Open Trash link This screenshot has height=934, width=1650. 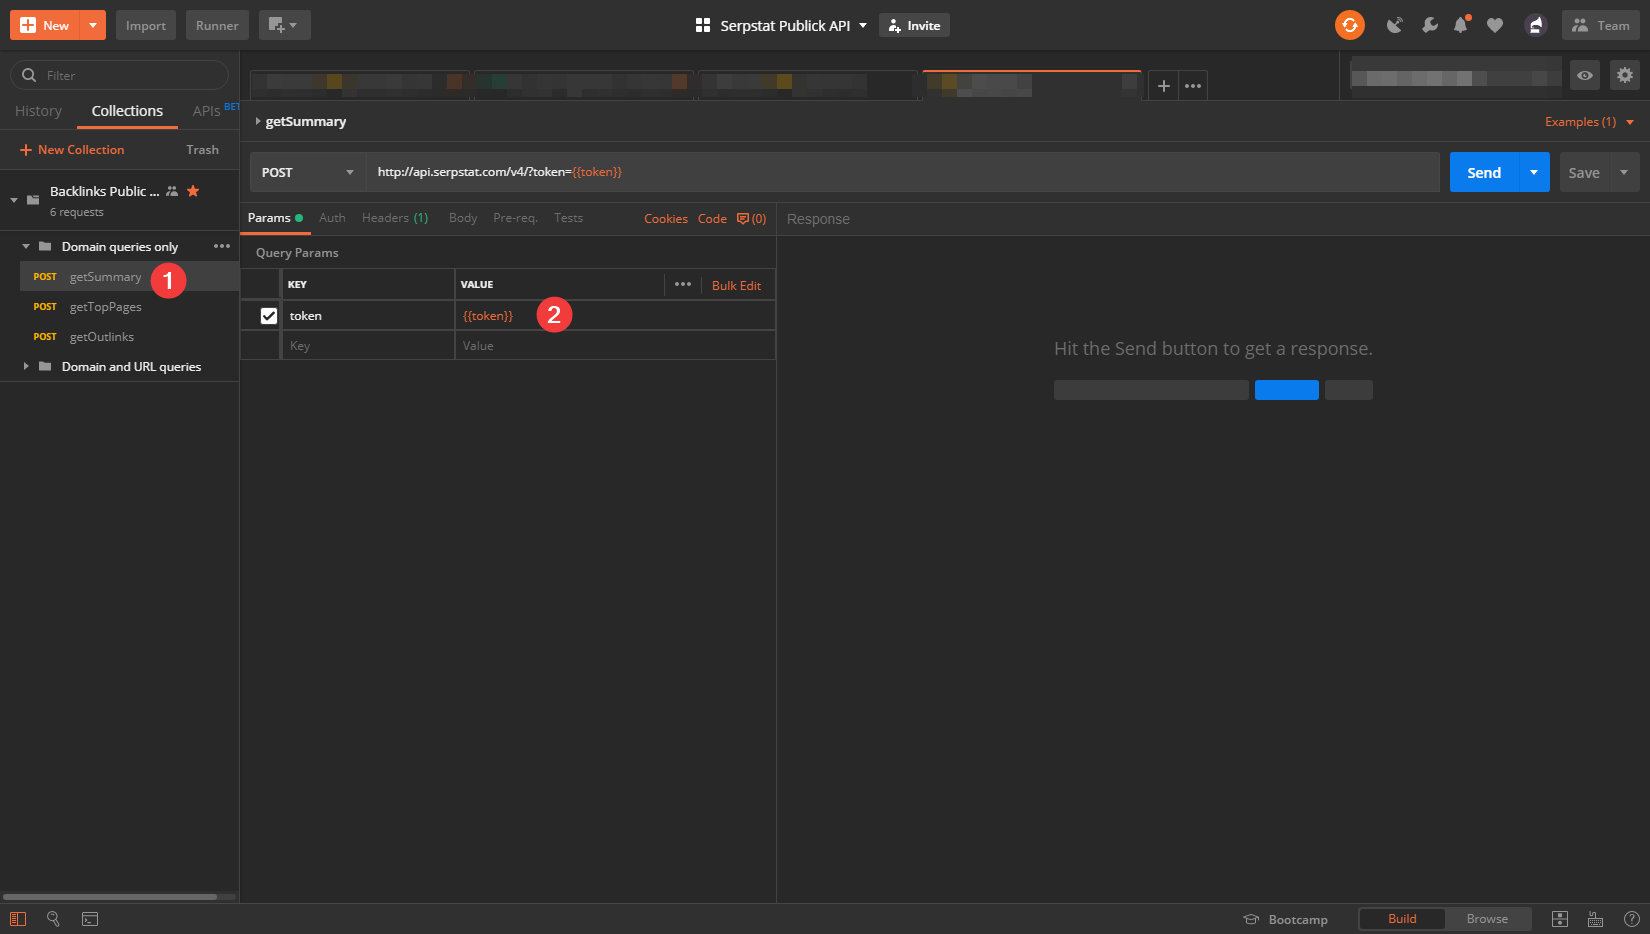click(x=202, y=150)
